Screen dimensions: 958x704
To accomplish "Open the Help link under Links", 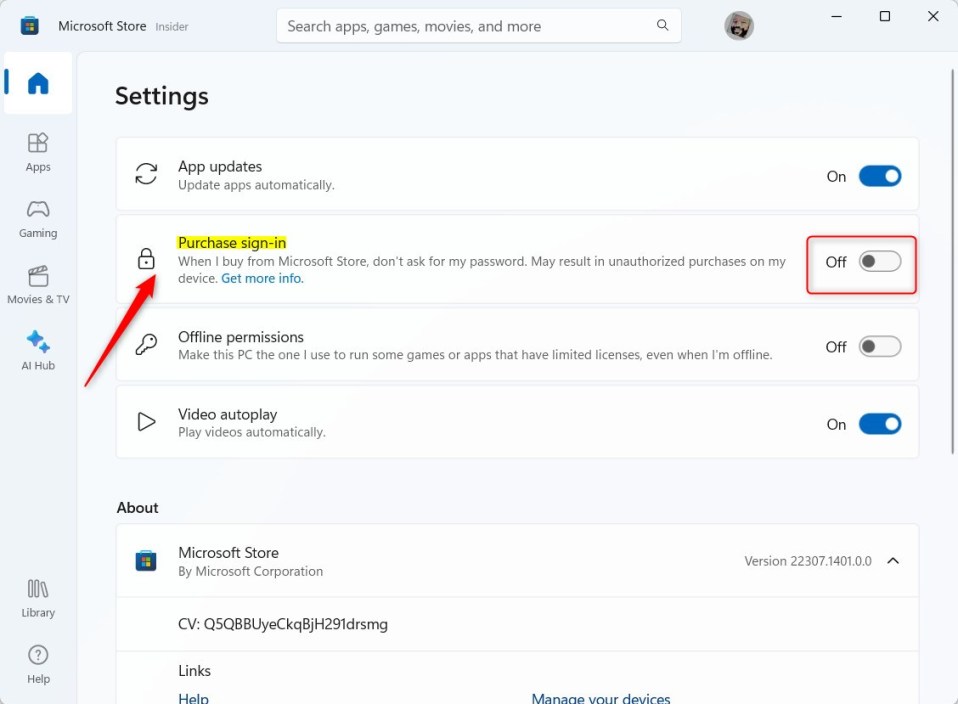I will point(193,698).
